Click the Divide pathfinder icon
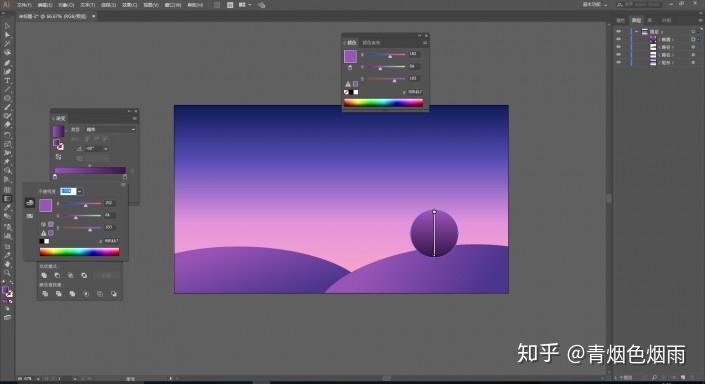Image resolution: width=705 pixels, height=384 pixels. point(45,294)
